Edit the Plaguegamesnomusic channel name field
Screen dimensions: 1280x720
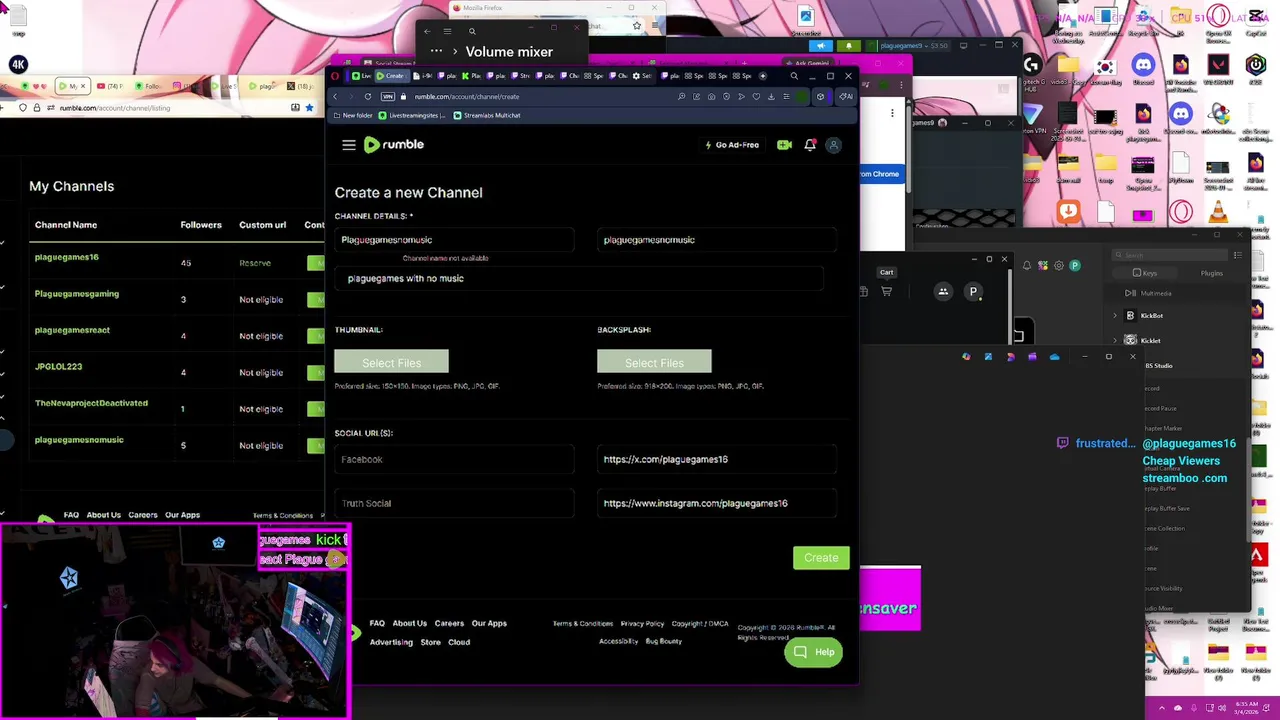(454, 240)
